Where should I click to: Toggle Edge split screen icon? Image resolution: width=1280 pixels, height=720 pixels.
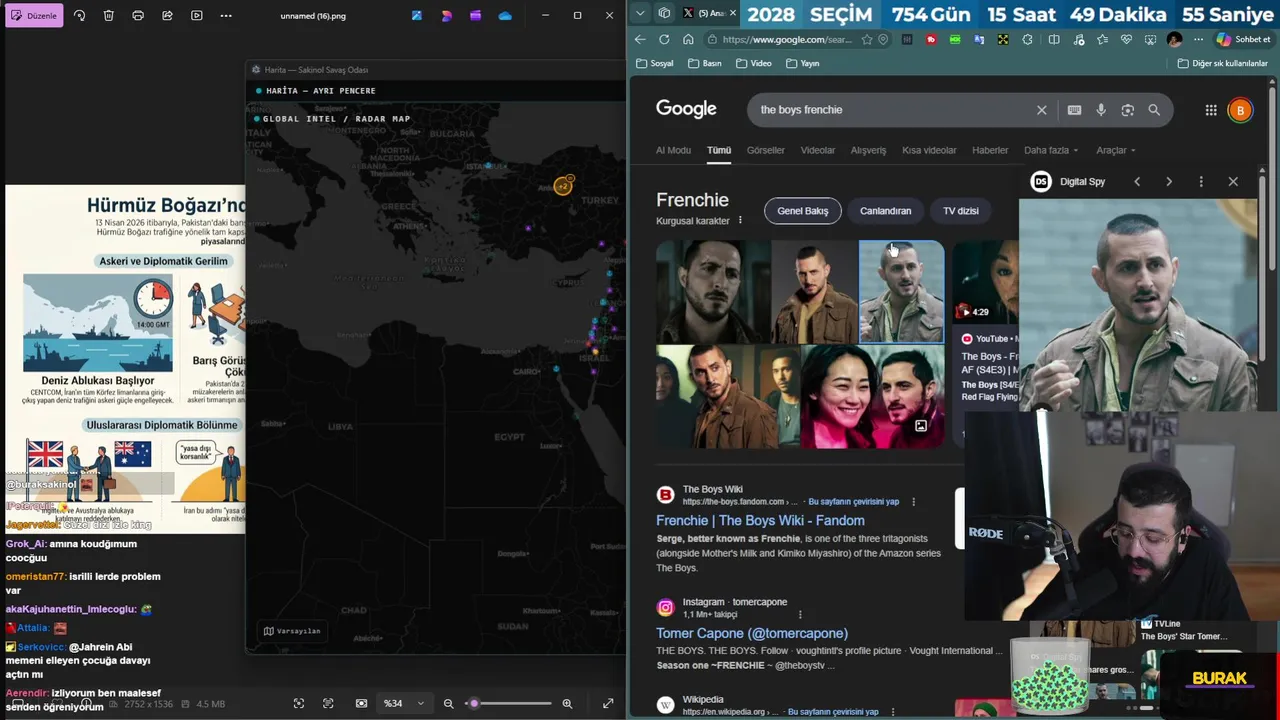tap(1053, 40)
